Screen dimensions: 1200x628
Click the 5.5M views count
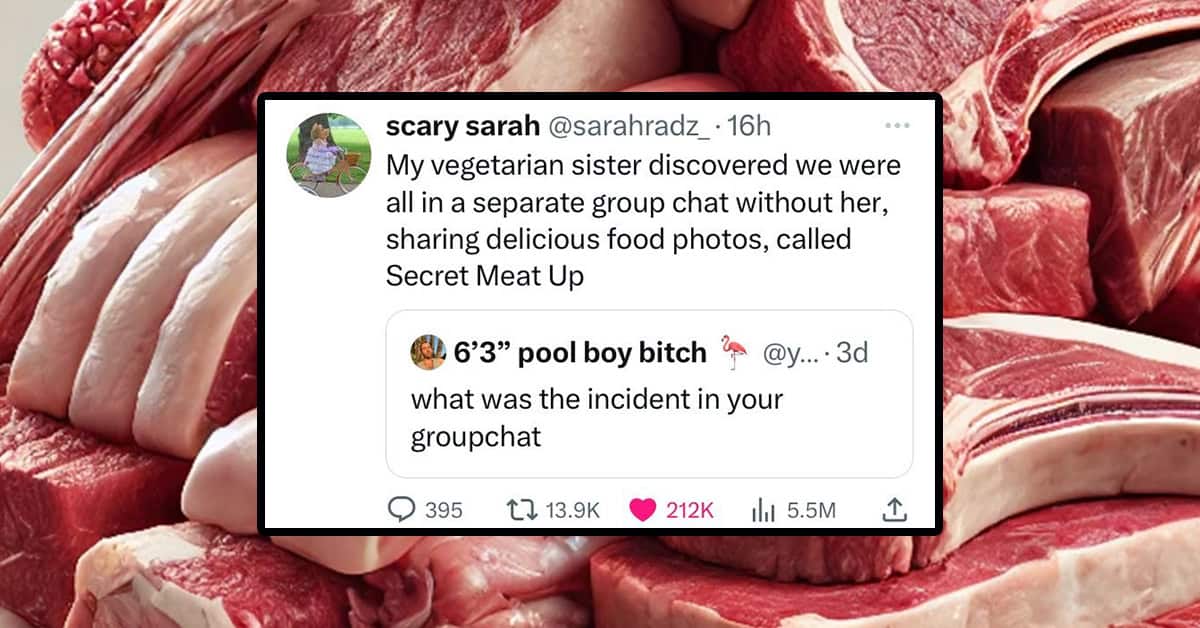(x=811, y=510)
